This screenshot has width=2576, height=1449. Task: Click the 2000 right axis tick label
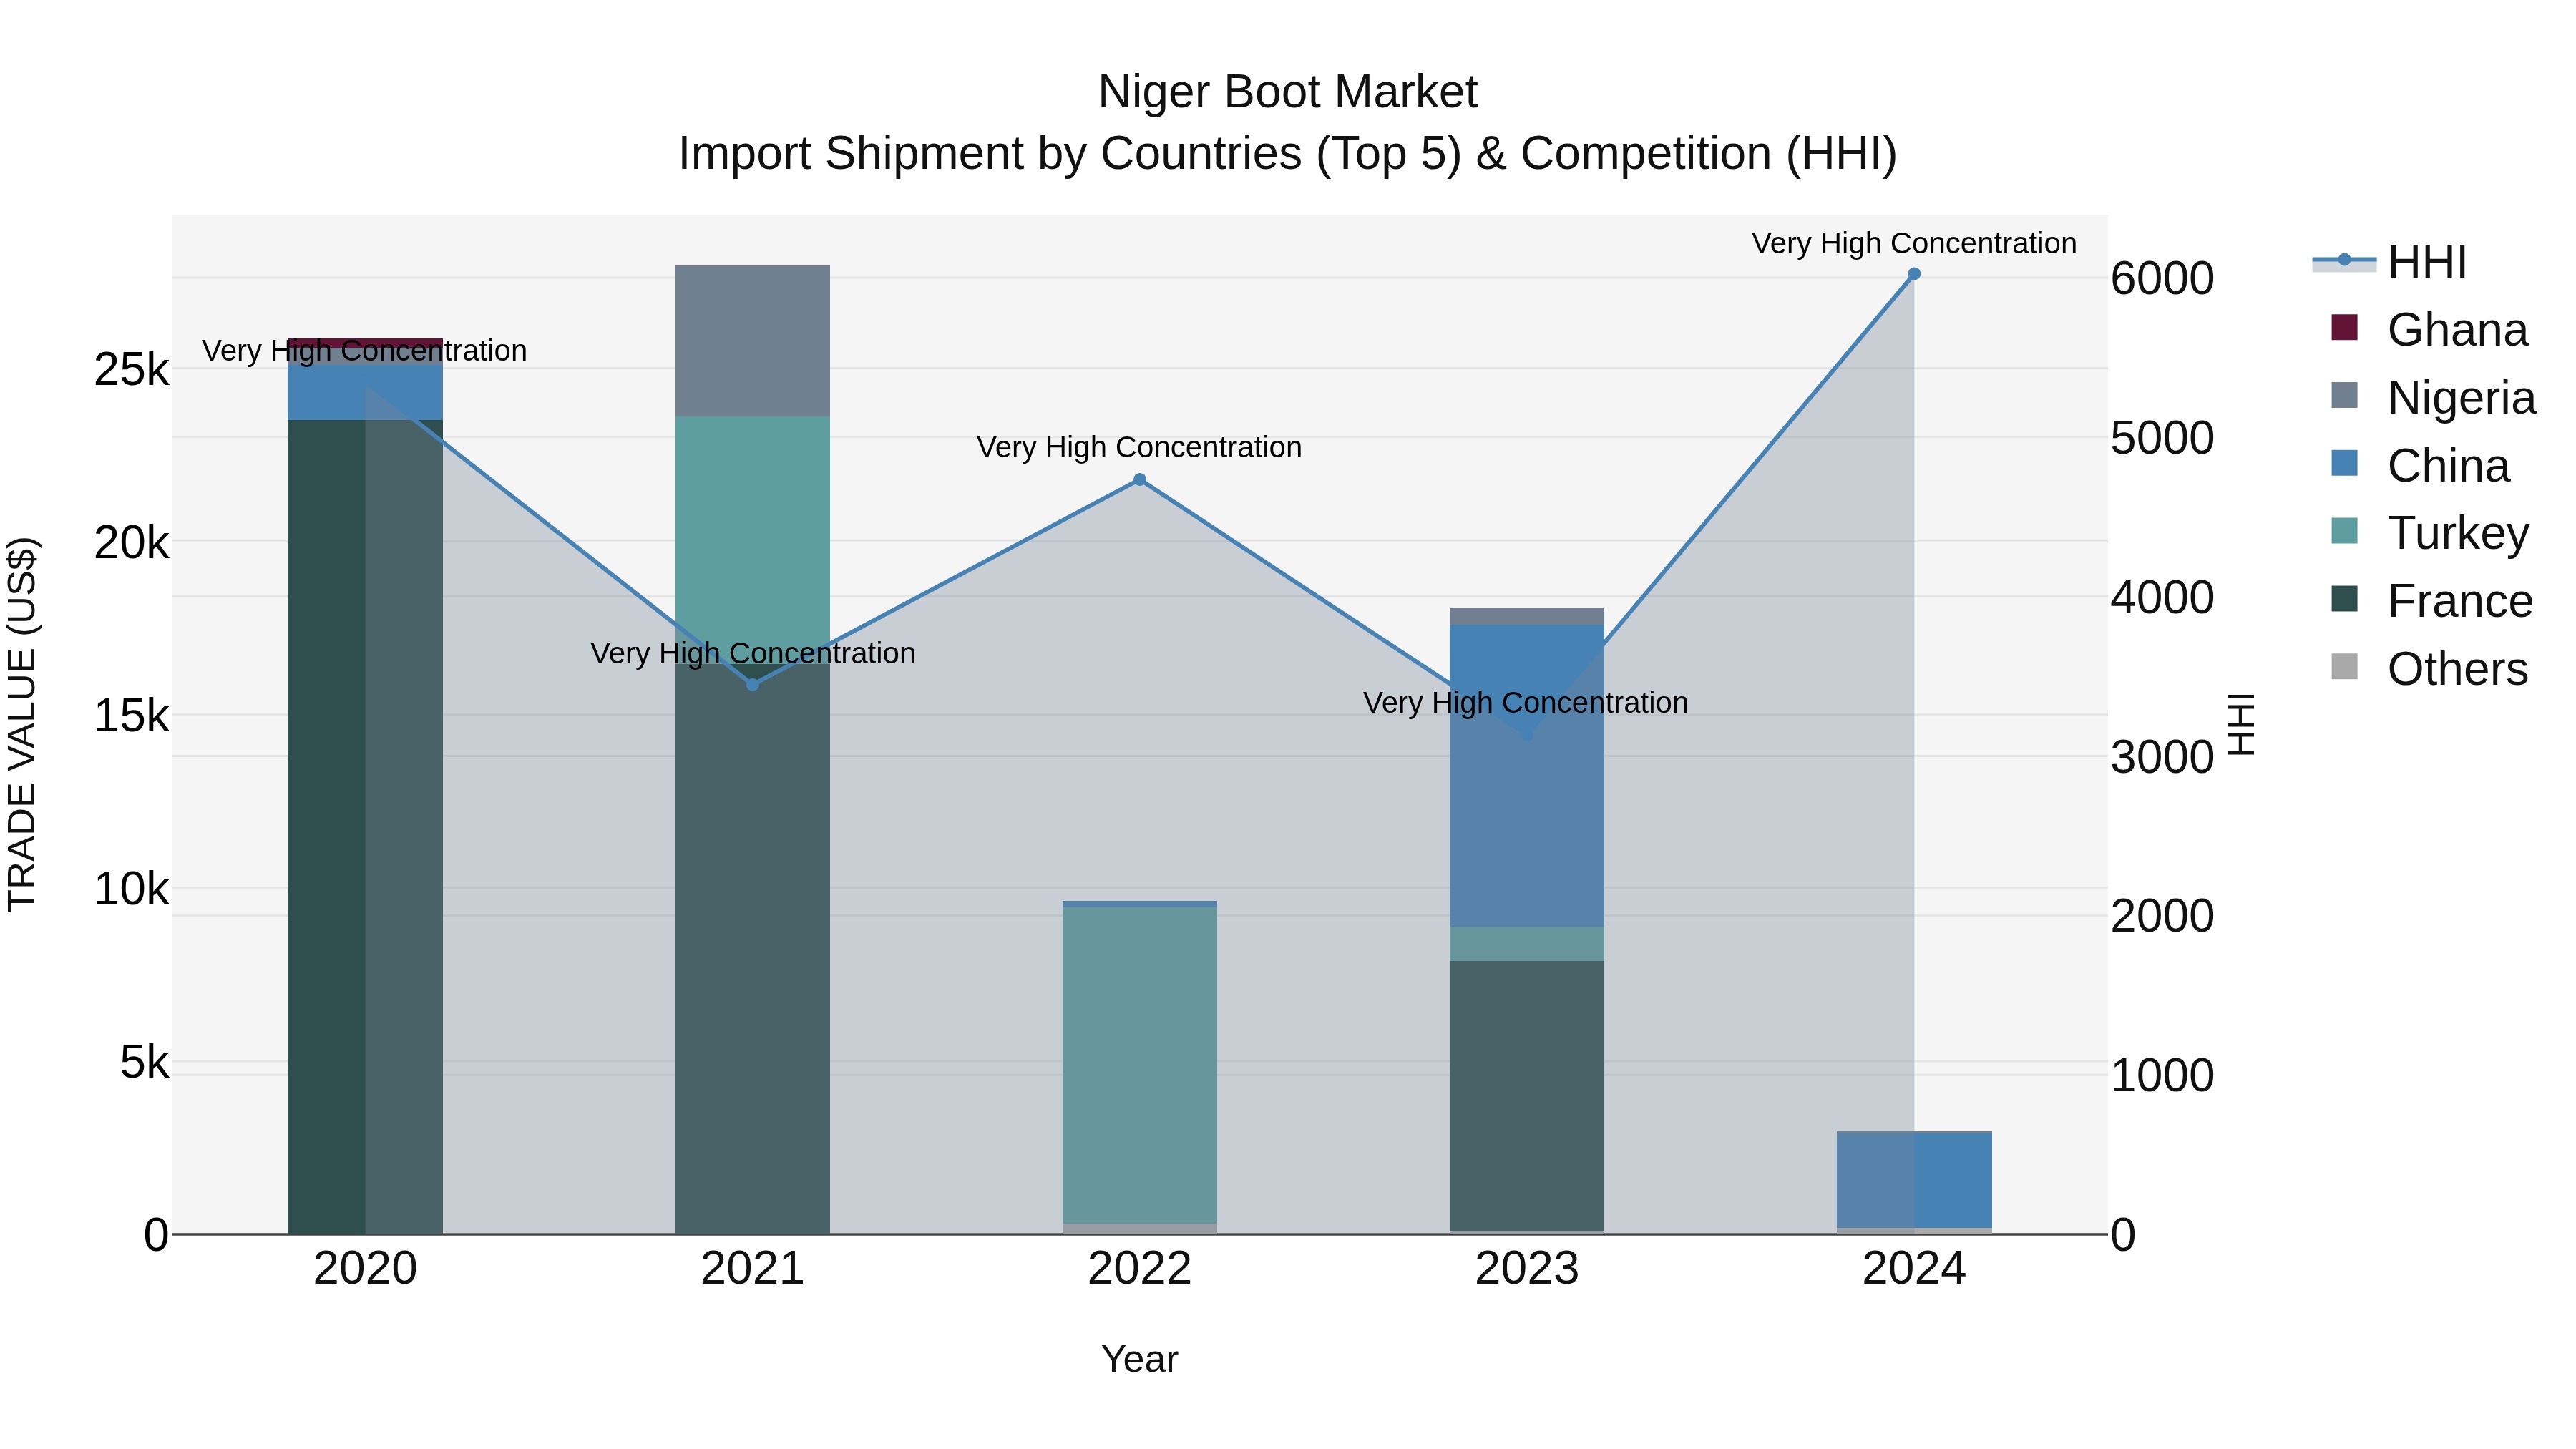(x=2162, y=916)
